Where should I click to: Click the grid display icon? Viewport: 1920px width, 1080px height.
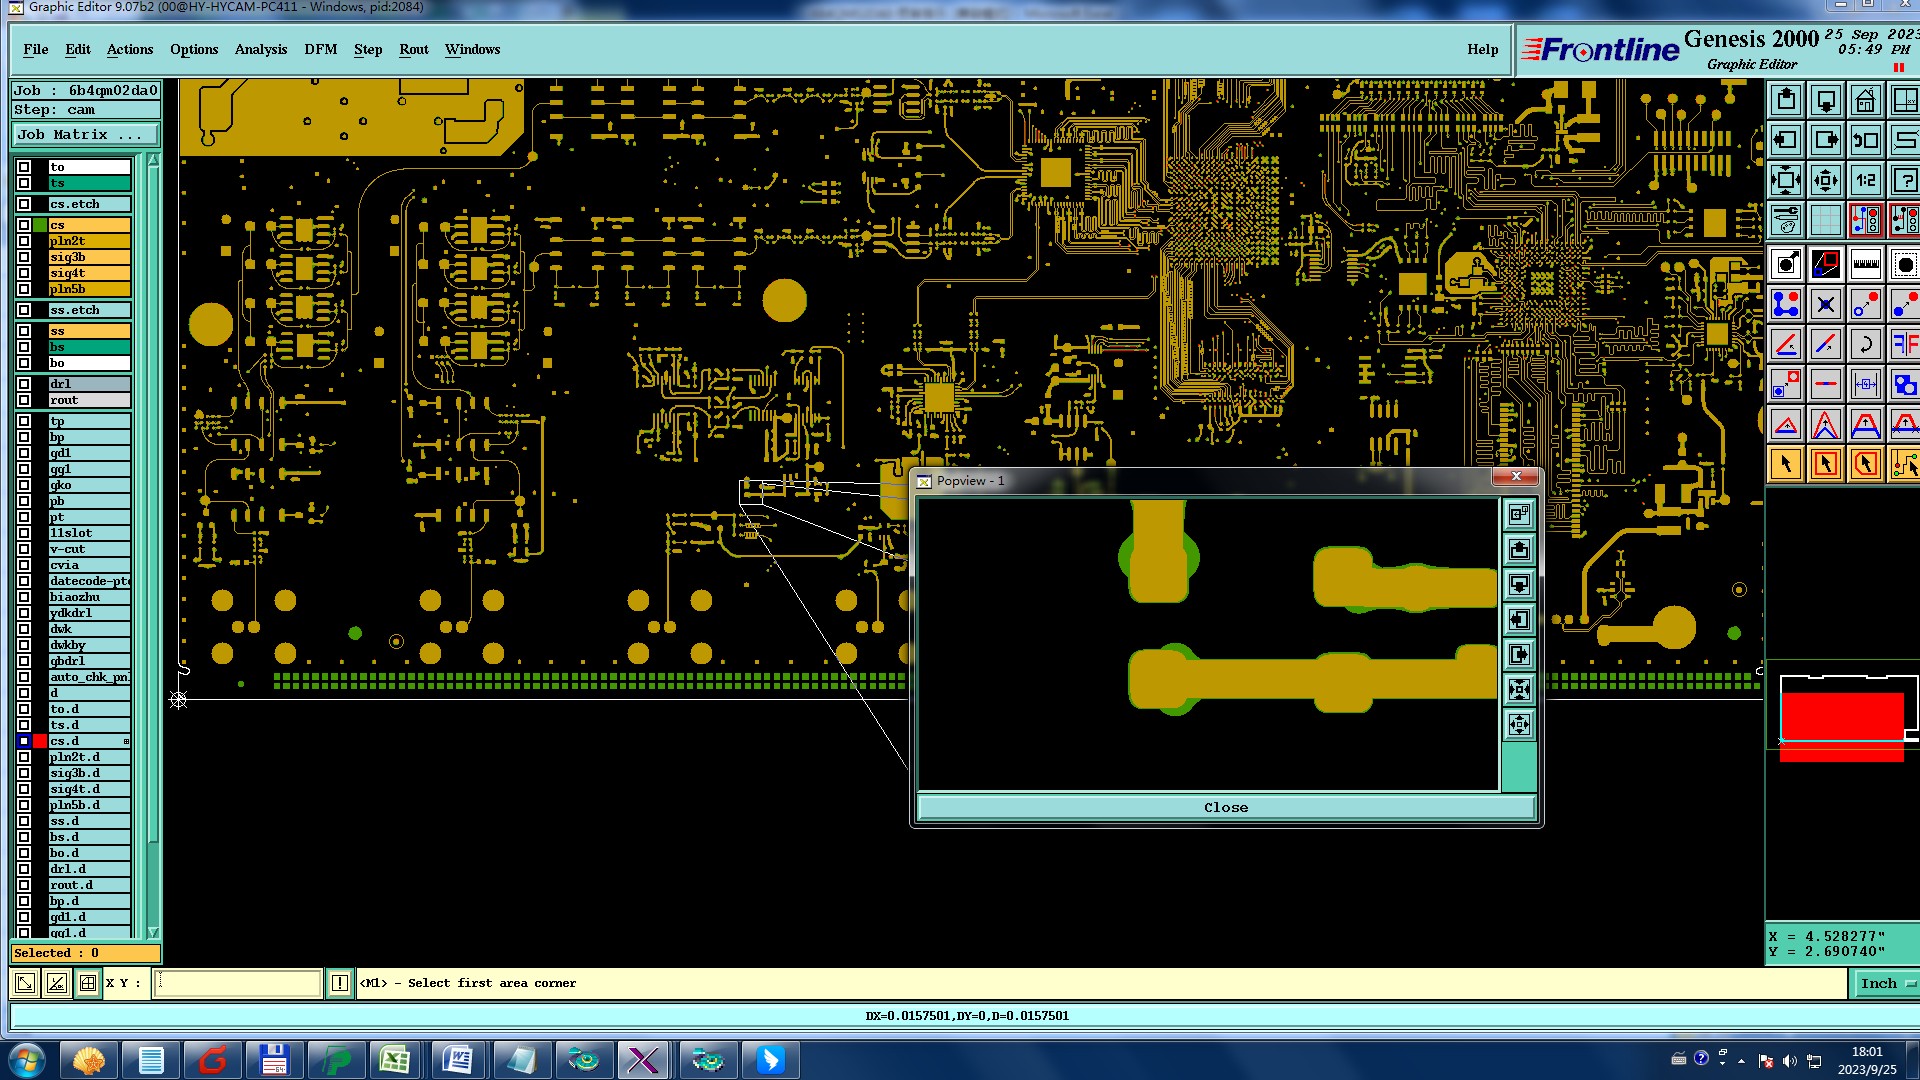pyautogui.click(x=1826, y=219)
